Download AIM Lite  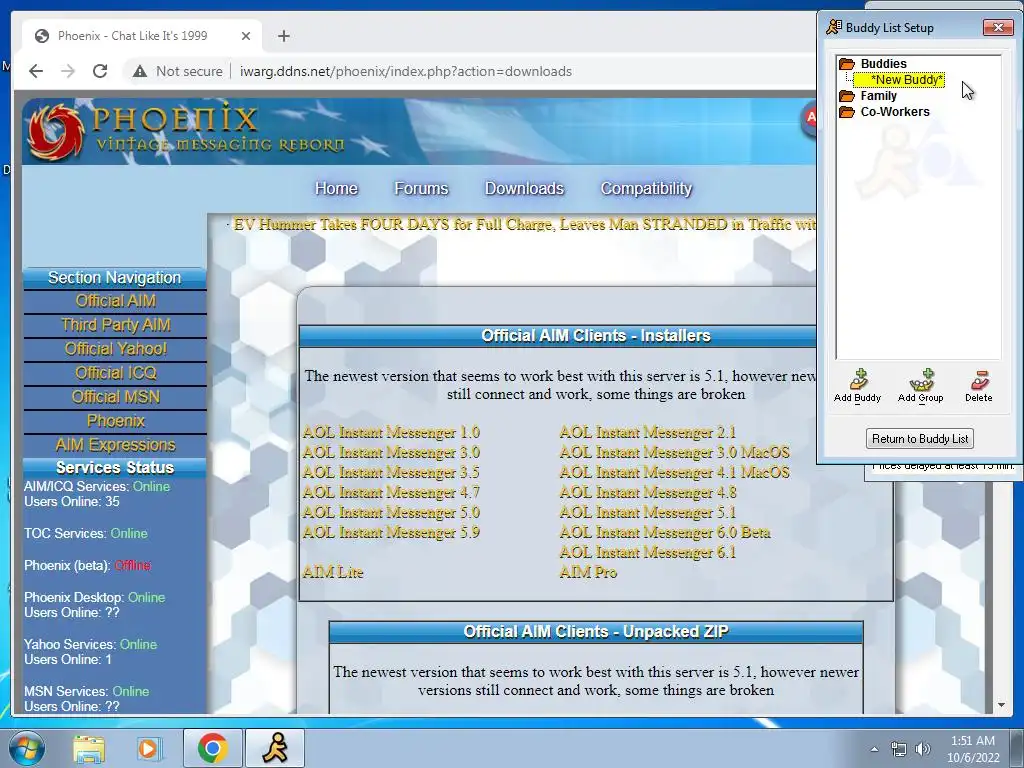[333, 573]
